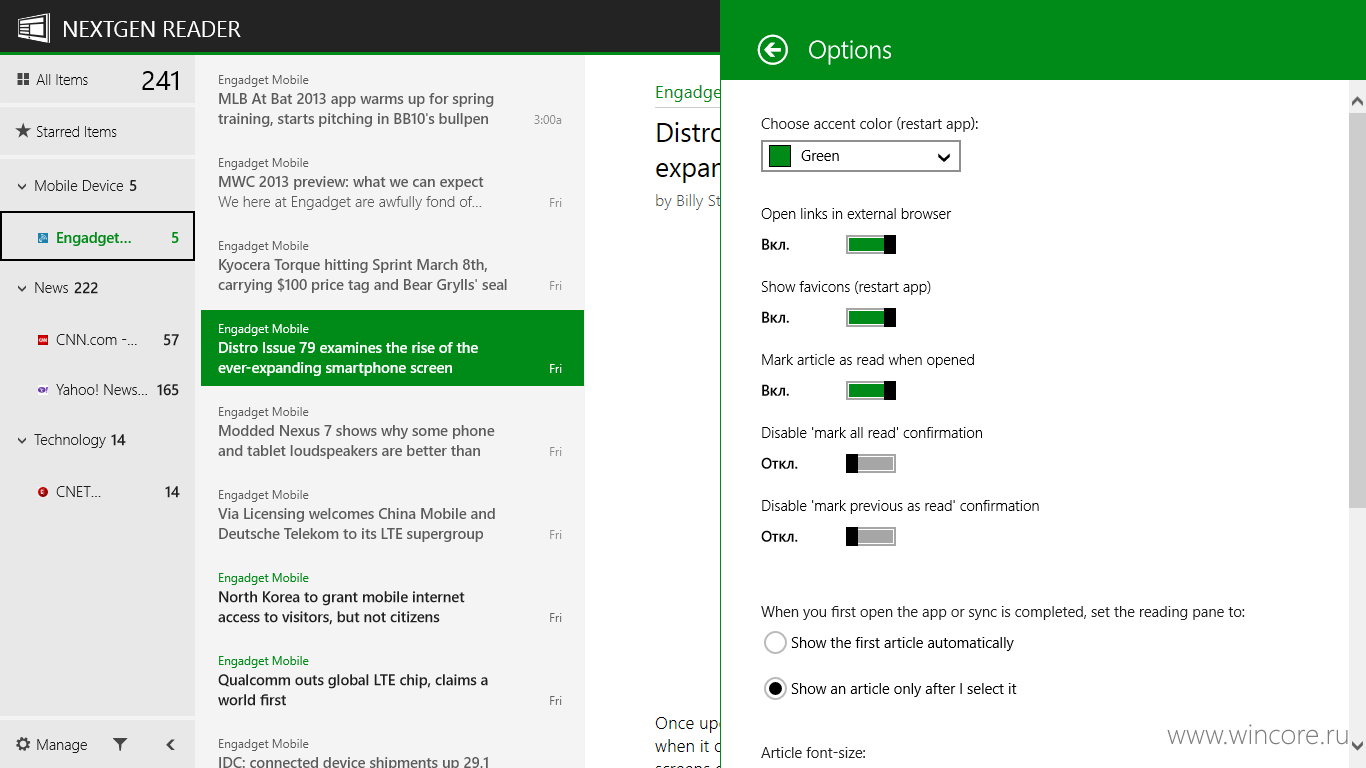
Task: Click the Starred Items star icon
Action: pyautogui.click(x=23, y=131)
